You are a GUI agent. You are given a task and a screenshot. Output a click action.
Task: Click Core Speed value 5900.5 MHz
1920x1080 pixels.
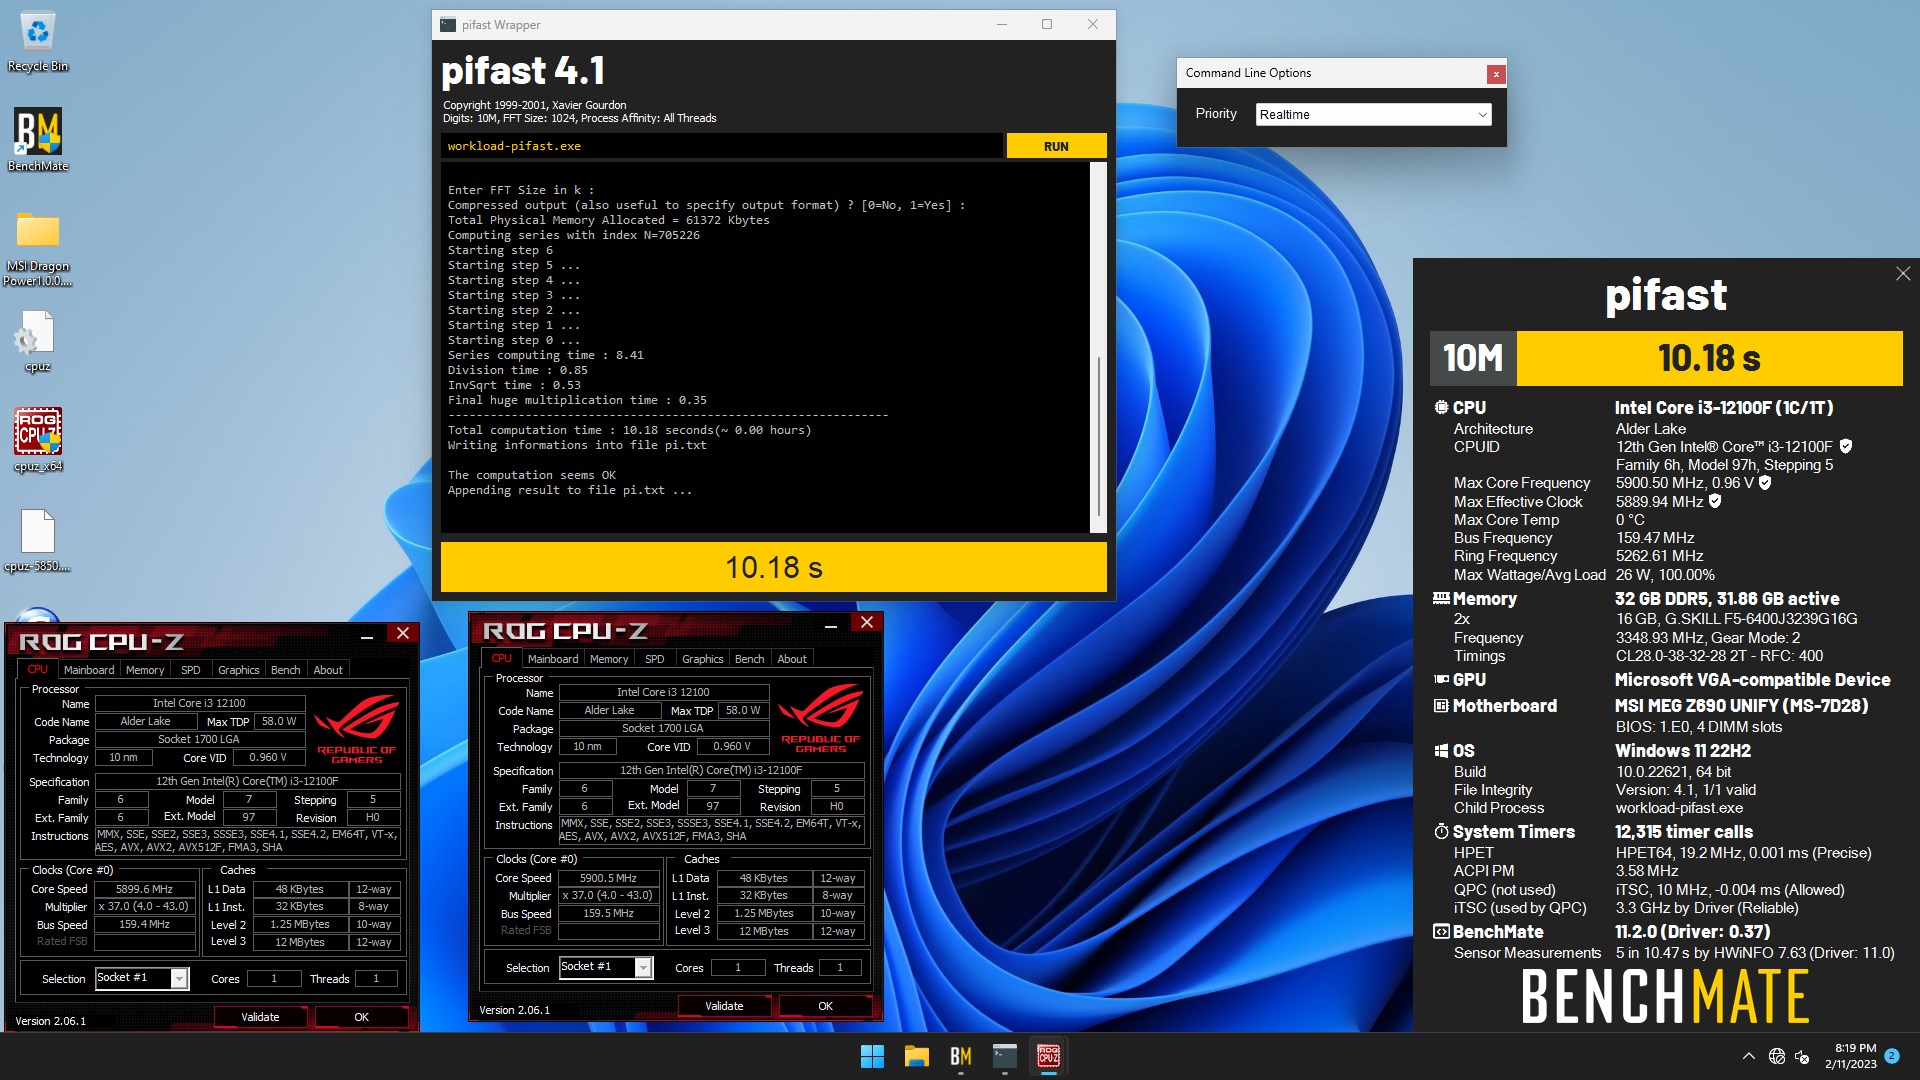tap(609, 878)
